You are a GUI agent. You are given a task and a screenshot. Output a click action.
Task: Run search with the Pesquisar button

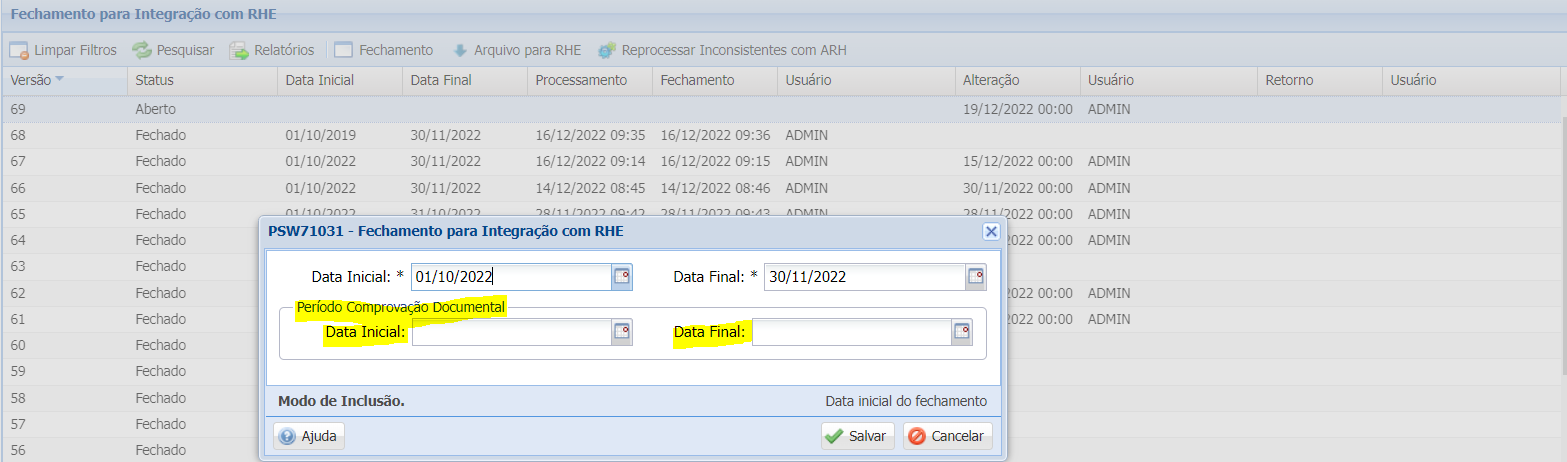pos(173,50)
